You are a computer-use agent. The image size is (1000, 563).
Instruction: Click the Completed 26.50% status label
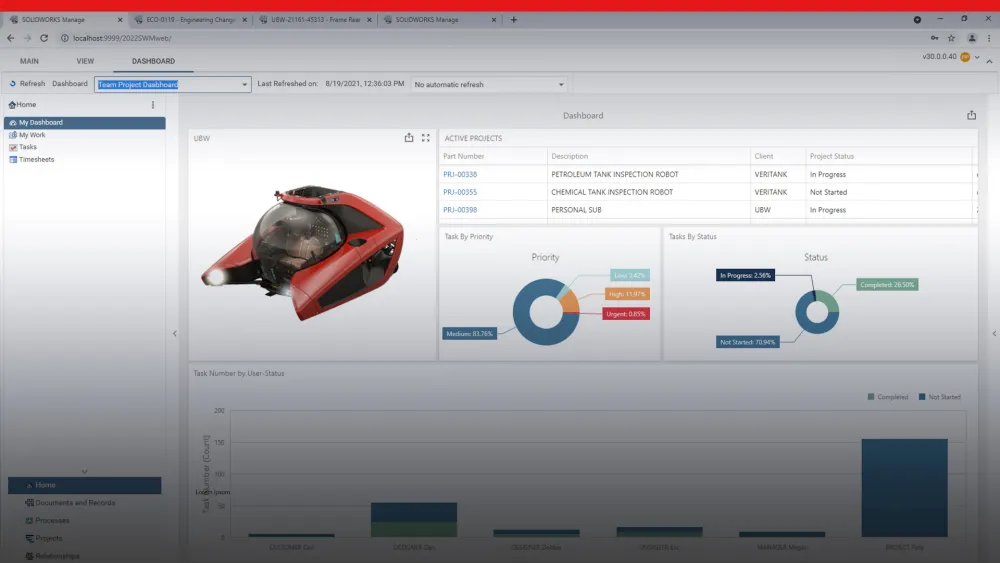pos(886,285)
